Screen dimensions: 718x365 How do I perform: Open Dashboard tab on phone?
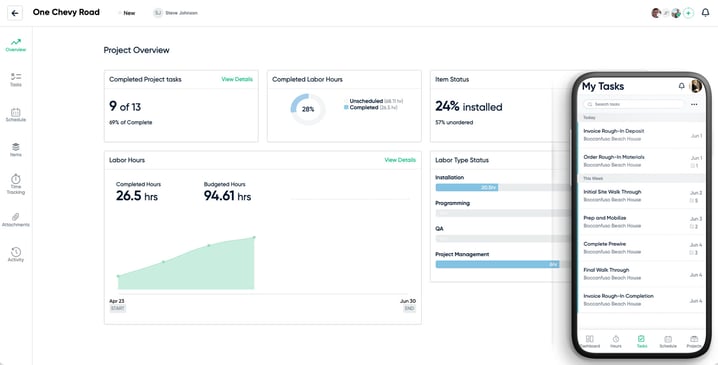pyautogui.click(x=589, y=342)
